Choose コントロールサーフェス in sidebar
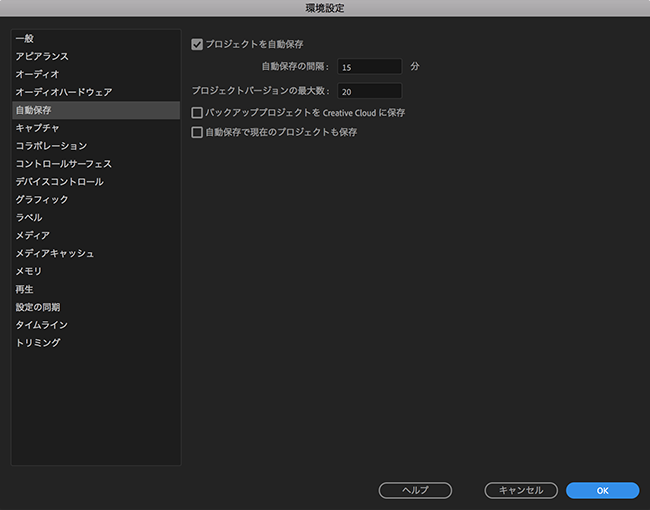 click(x=63, y=164)
